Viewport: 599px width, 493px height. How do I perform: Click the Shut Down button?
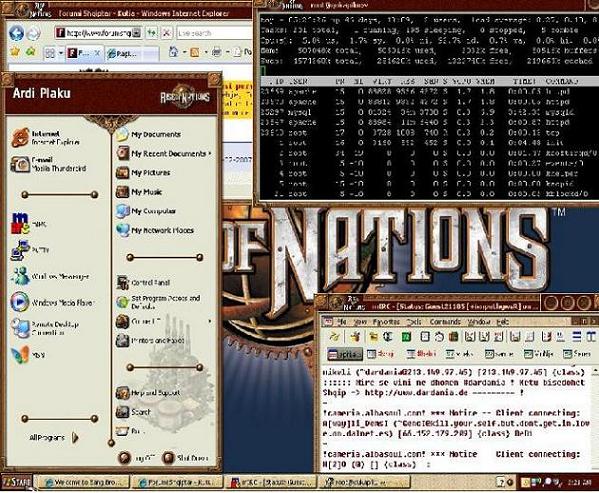[186, 457]
